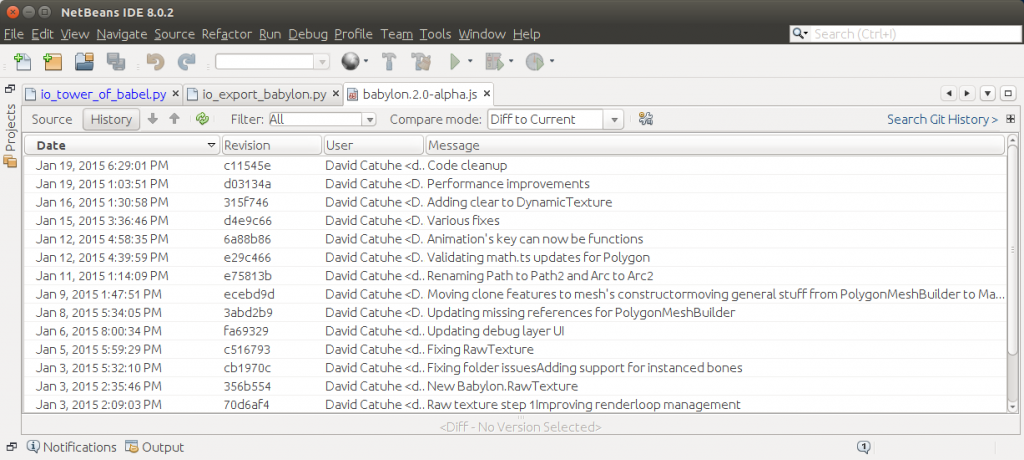Click the Save All toolbar icon

[x=116, y=61]
